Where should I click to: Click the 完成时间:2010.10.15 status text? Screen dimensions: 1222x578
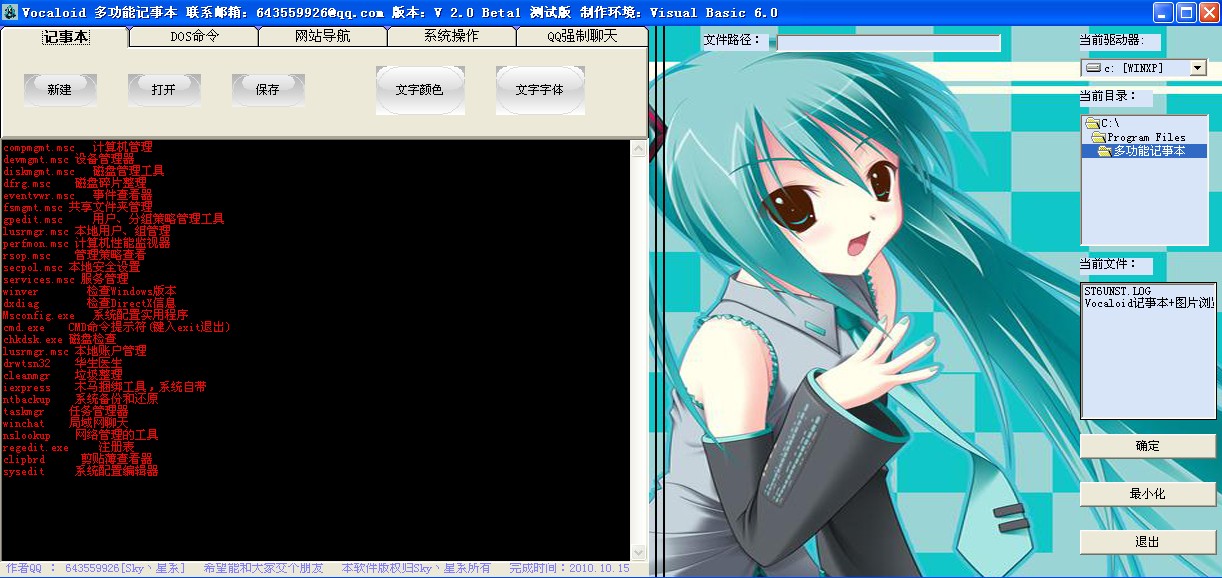pos(570,568)
